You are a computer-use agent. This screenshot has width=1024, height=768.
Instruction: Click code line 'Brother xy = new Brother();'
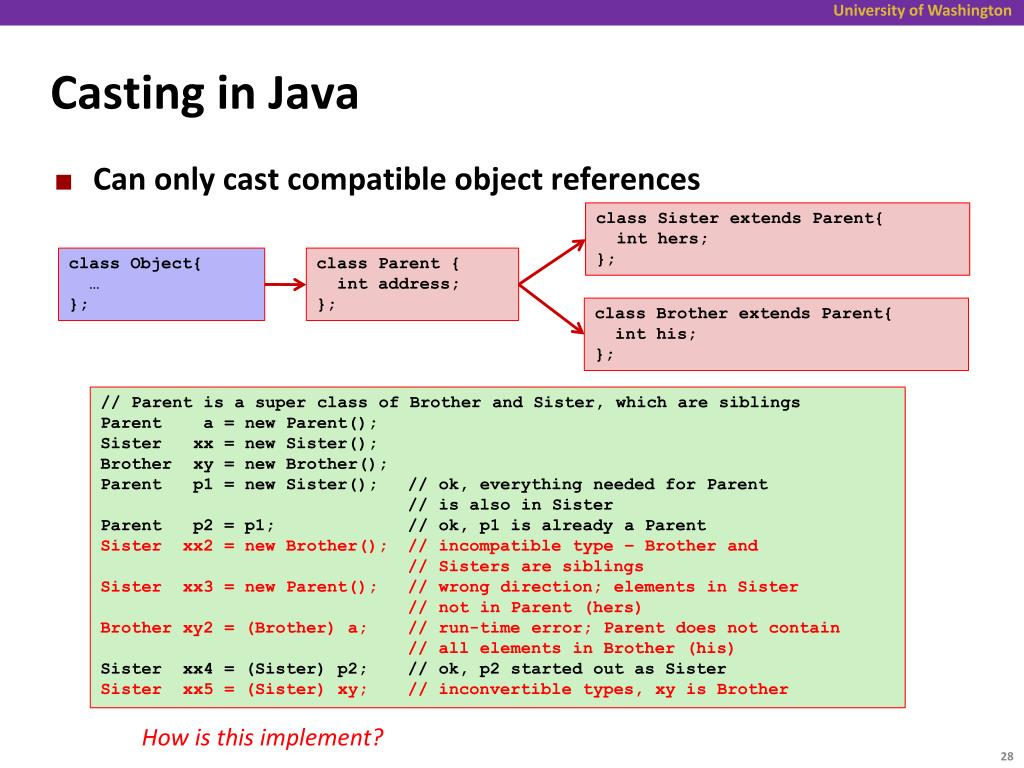click(244, 464)
